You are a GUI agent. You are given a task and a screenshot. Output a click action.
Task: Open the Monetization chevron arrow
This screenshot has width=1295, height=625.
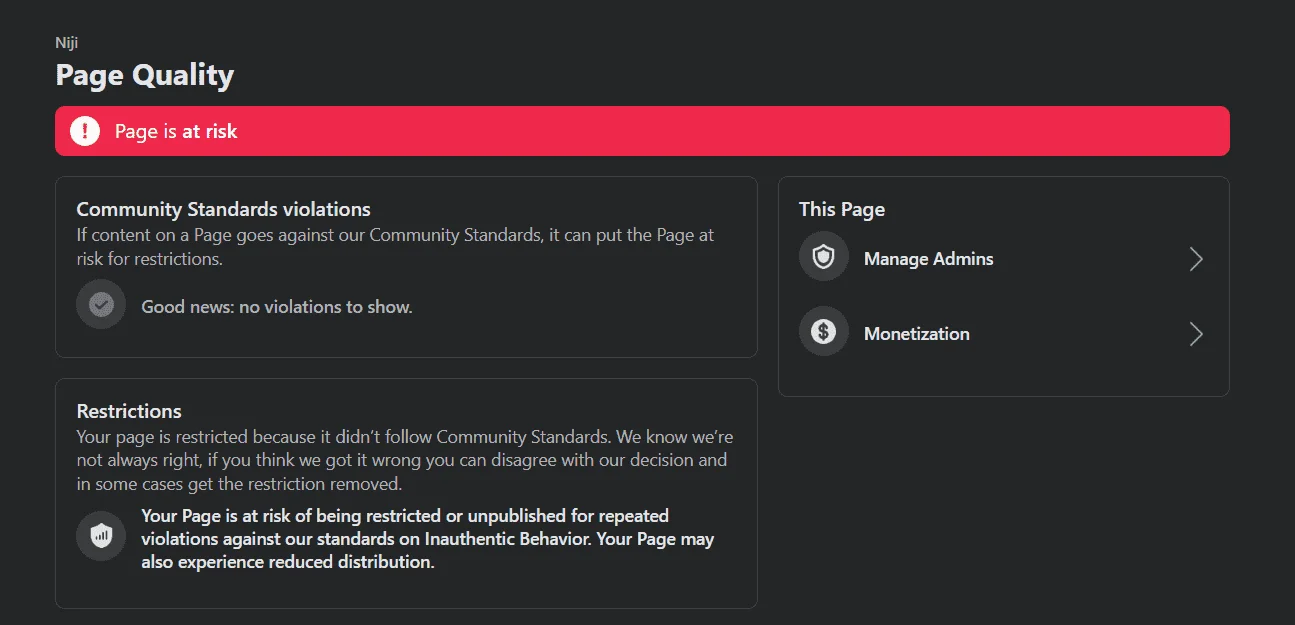(x=1196, y=334)
